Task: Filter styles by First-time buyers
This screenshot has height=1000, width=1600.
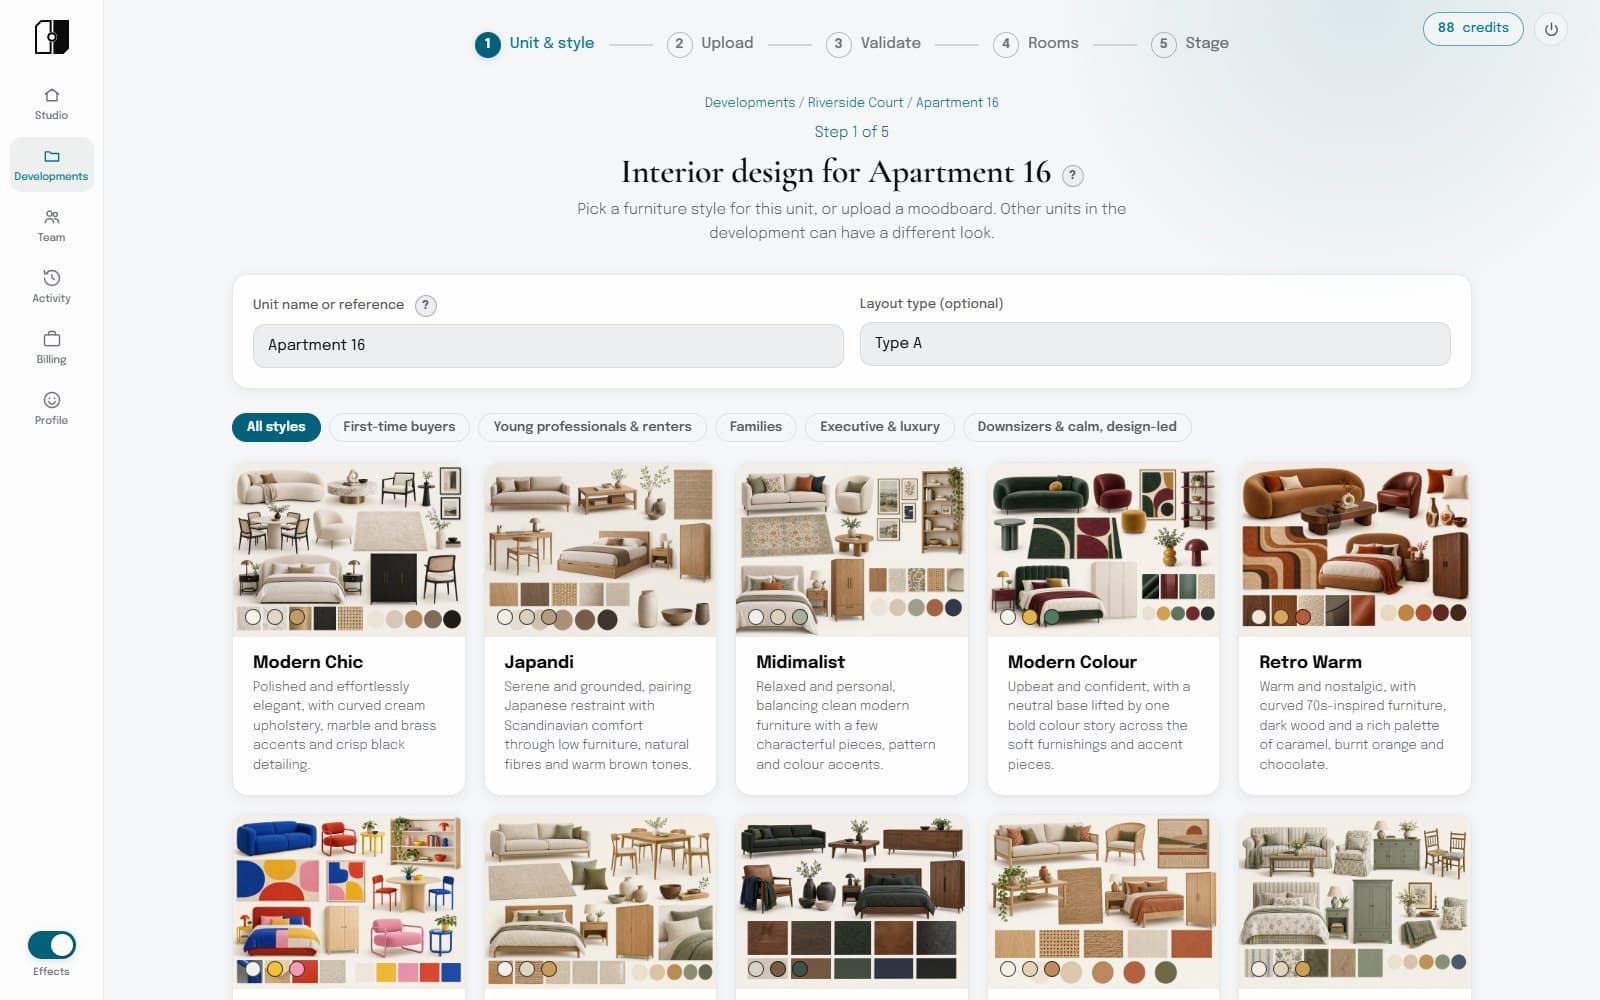Action: (x=399, y=427)
